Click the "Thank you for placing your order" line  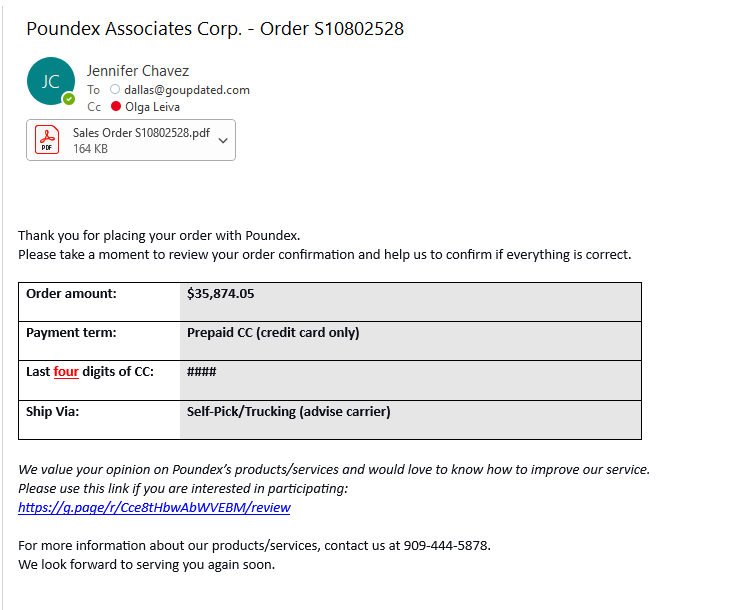point(159,236)
